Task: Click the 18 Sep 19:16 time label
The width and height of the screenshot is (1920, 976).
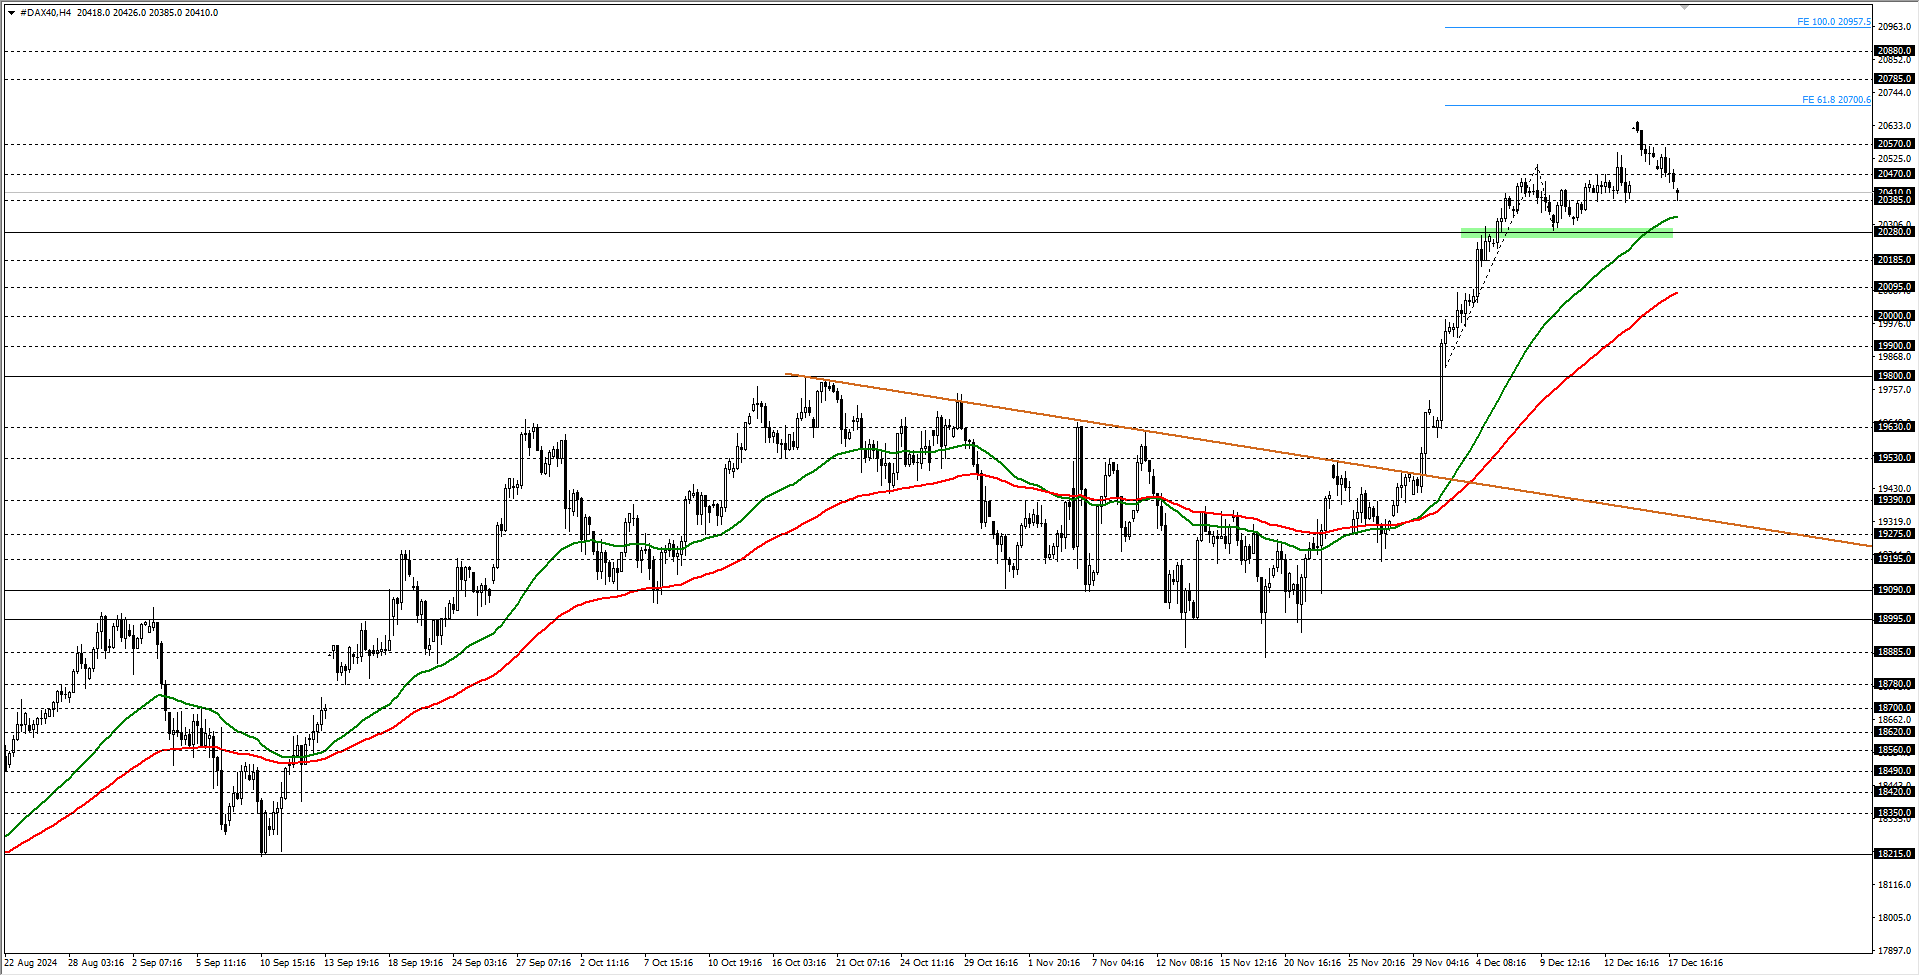Action: coord(415,963)
